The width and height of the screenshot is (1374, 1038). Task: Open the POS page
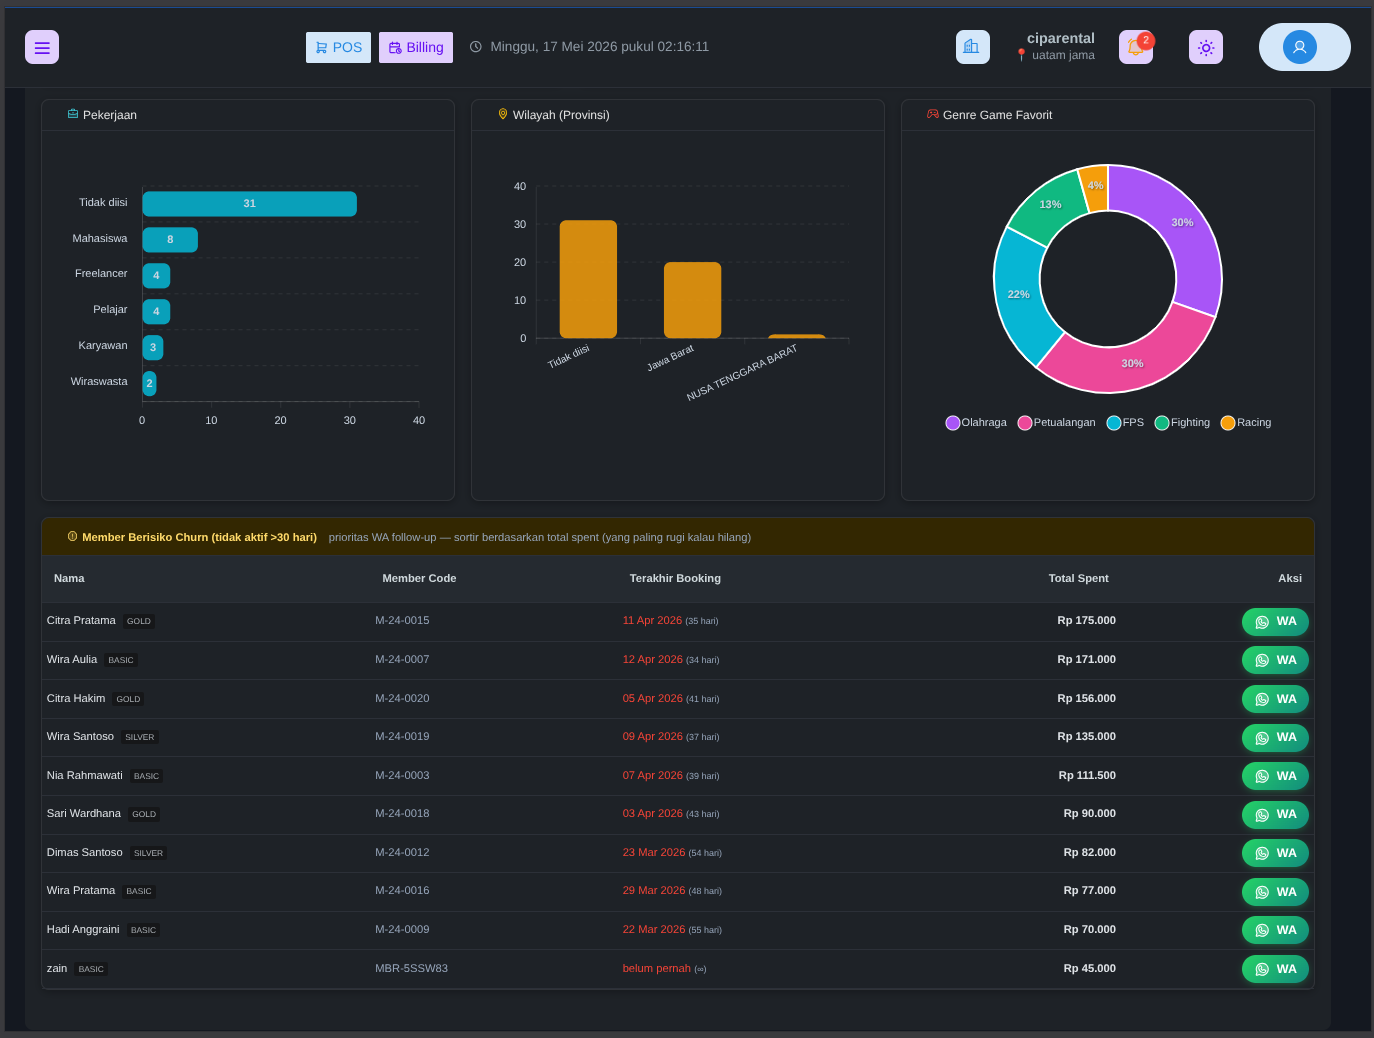coord(338,47)
